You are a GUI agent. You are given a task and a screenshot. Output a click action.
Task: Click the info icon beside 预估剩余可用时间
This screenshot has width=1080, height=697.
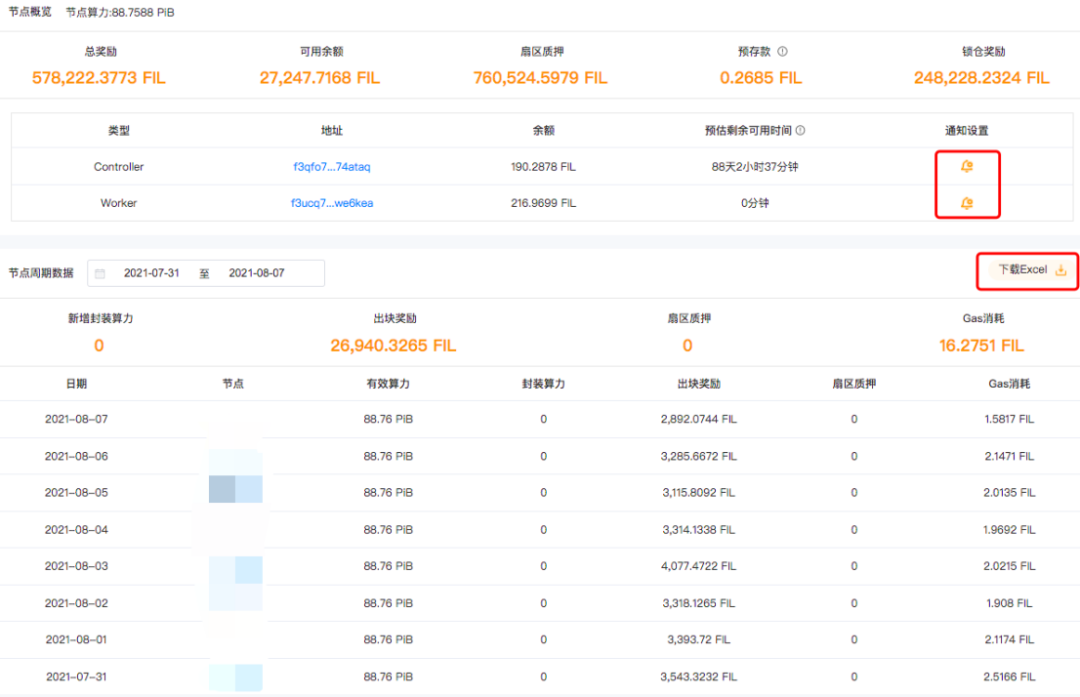pyautogui.click(x=800, y=130)
